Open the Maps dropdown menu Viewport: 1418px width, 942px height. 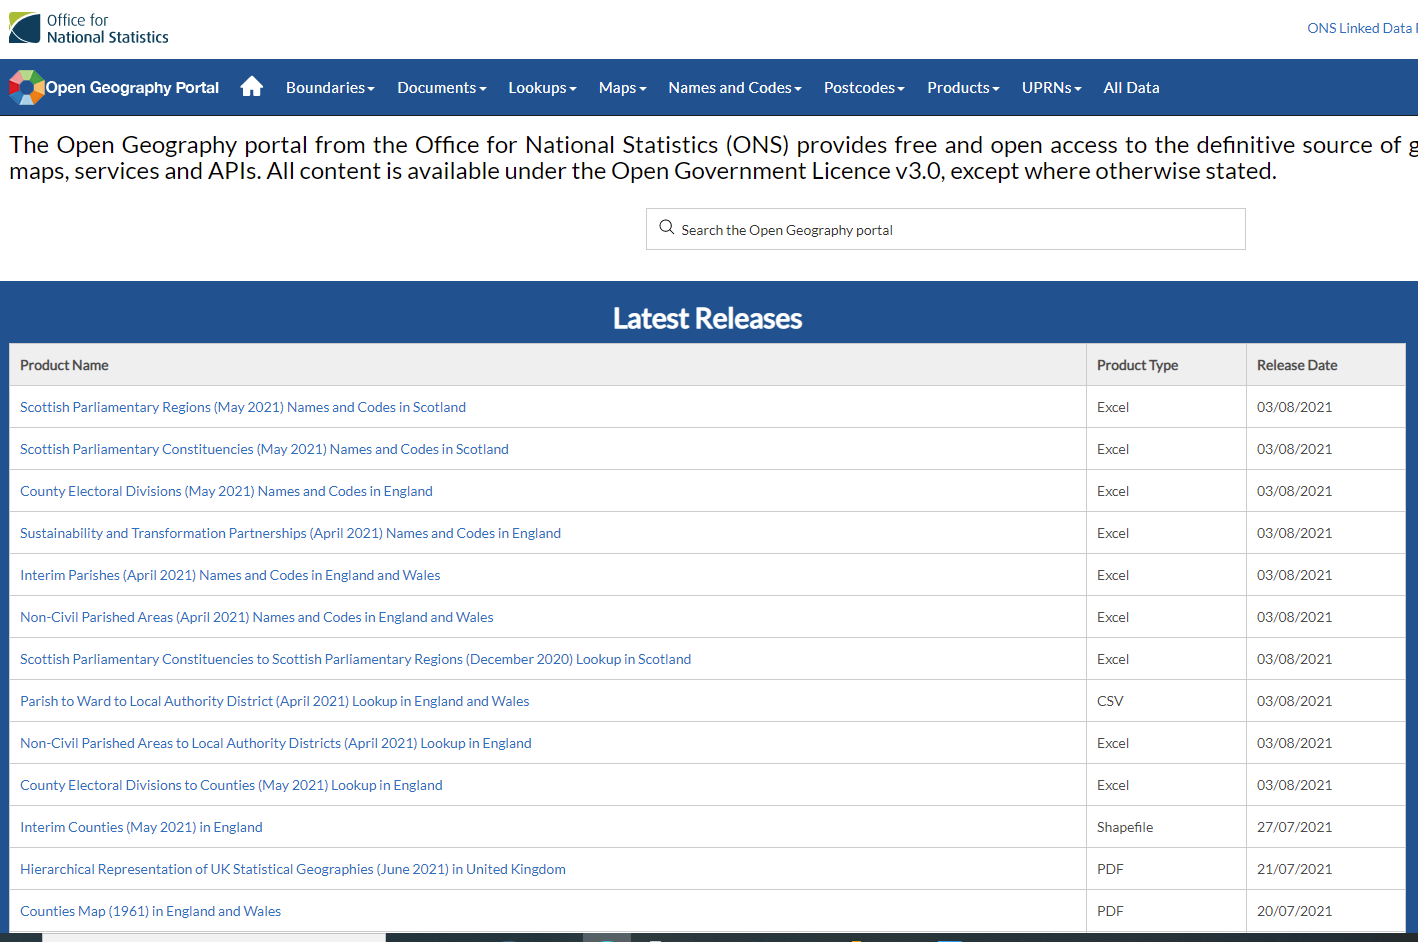click(623, 88)
